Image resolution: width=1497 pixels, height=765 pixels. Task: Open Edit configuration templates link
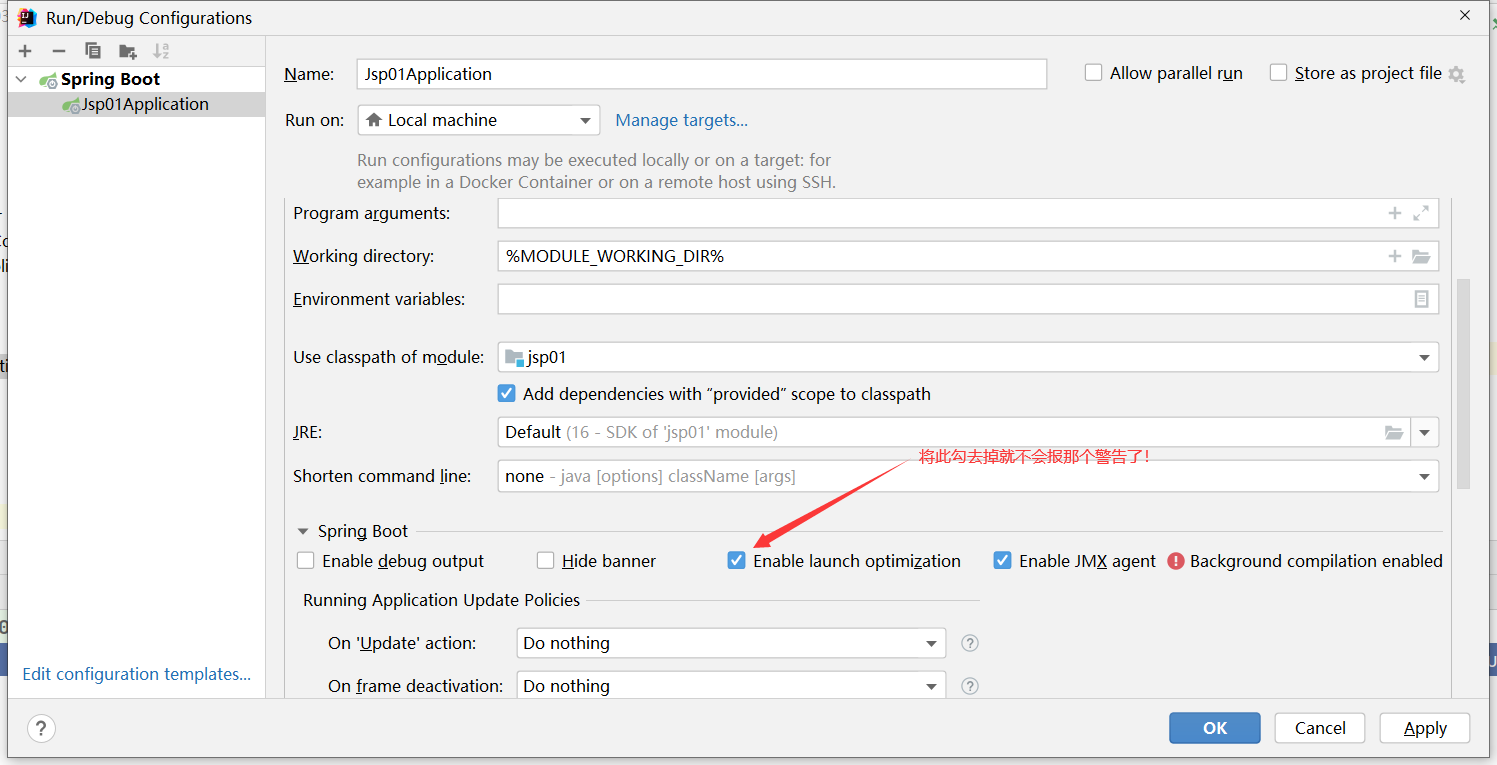136,674
